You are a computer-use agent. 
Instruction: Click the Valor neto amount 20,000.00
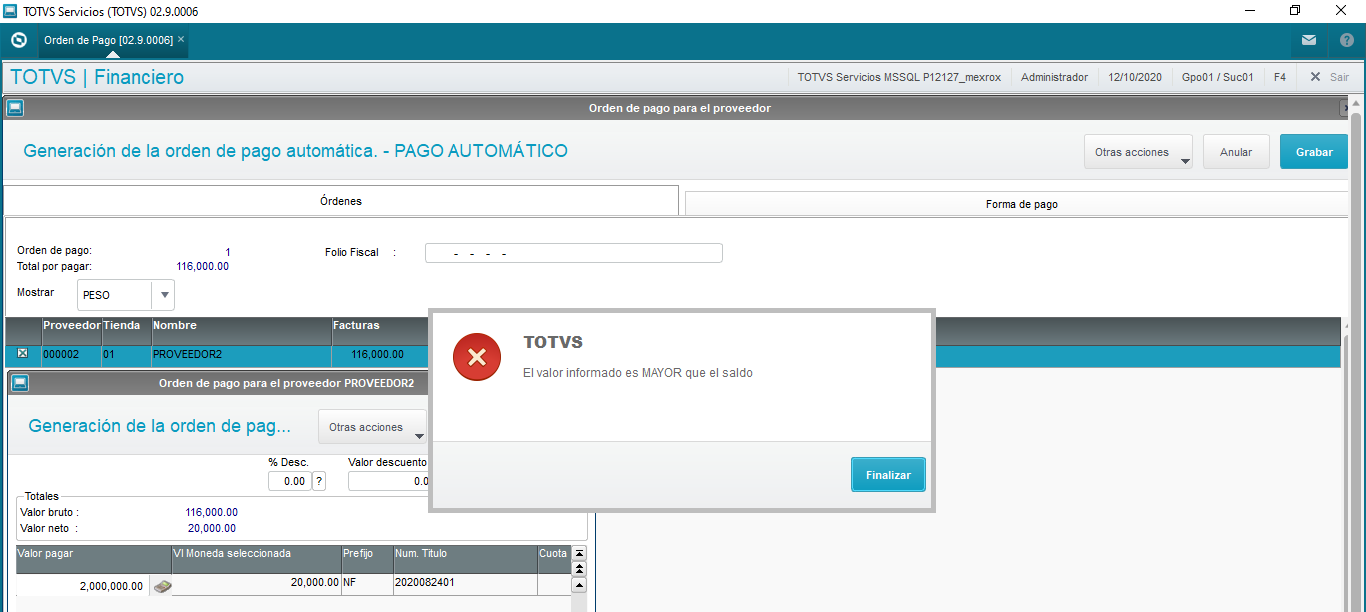(212, 528)
